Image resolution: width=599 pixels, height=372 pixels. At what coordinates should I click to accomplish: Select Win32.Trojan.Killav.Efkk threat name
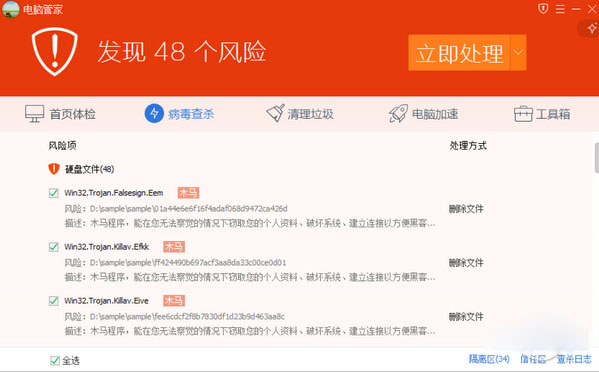(x=107, y=247)
